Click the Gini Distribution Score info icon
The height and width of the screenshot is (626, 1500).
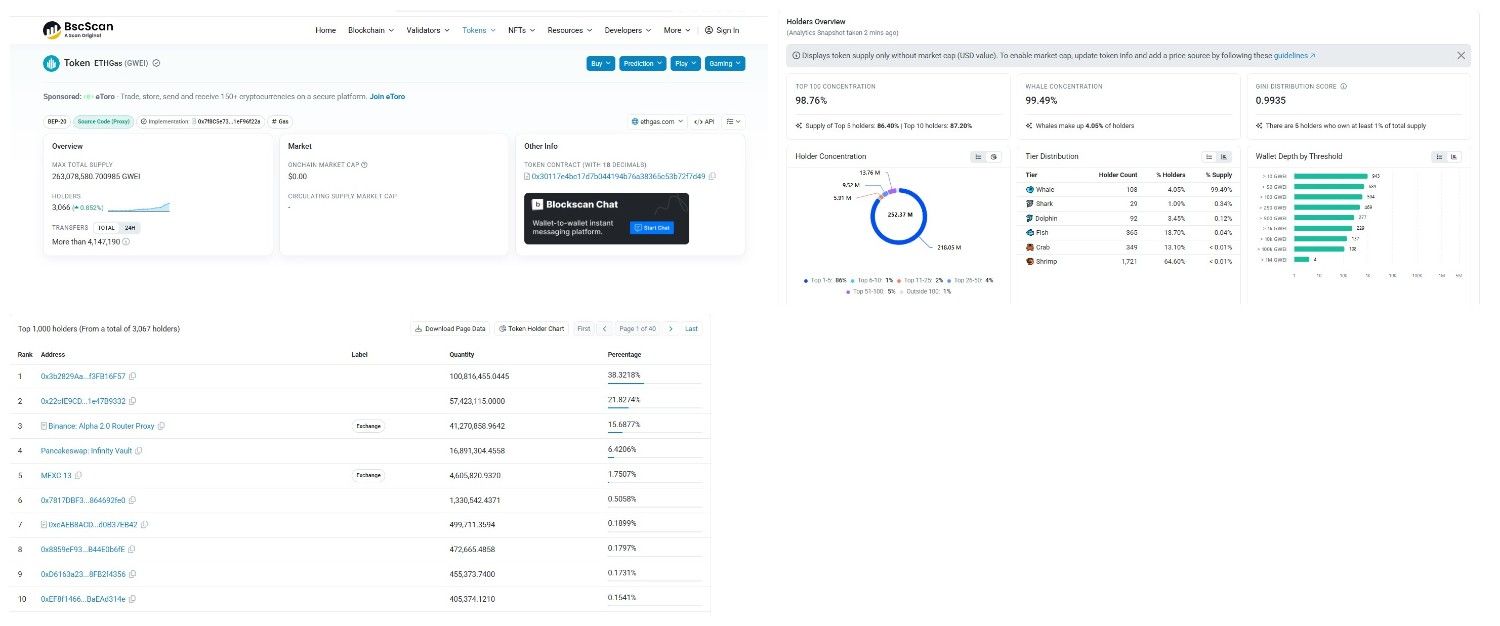click(x=1343, y=86)
